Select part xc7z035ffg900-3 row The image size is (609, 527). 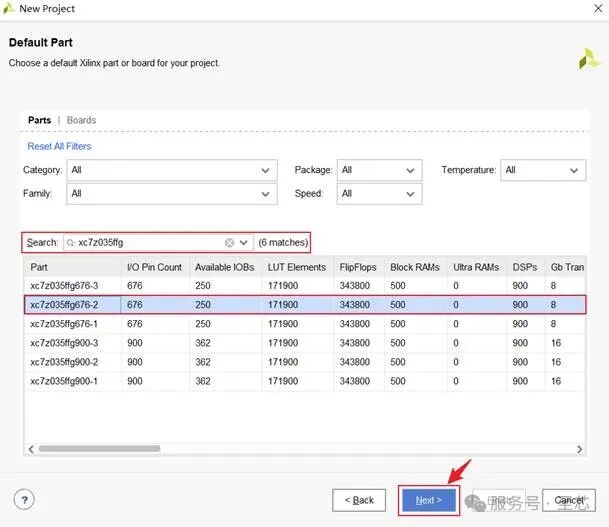[70, 343]
